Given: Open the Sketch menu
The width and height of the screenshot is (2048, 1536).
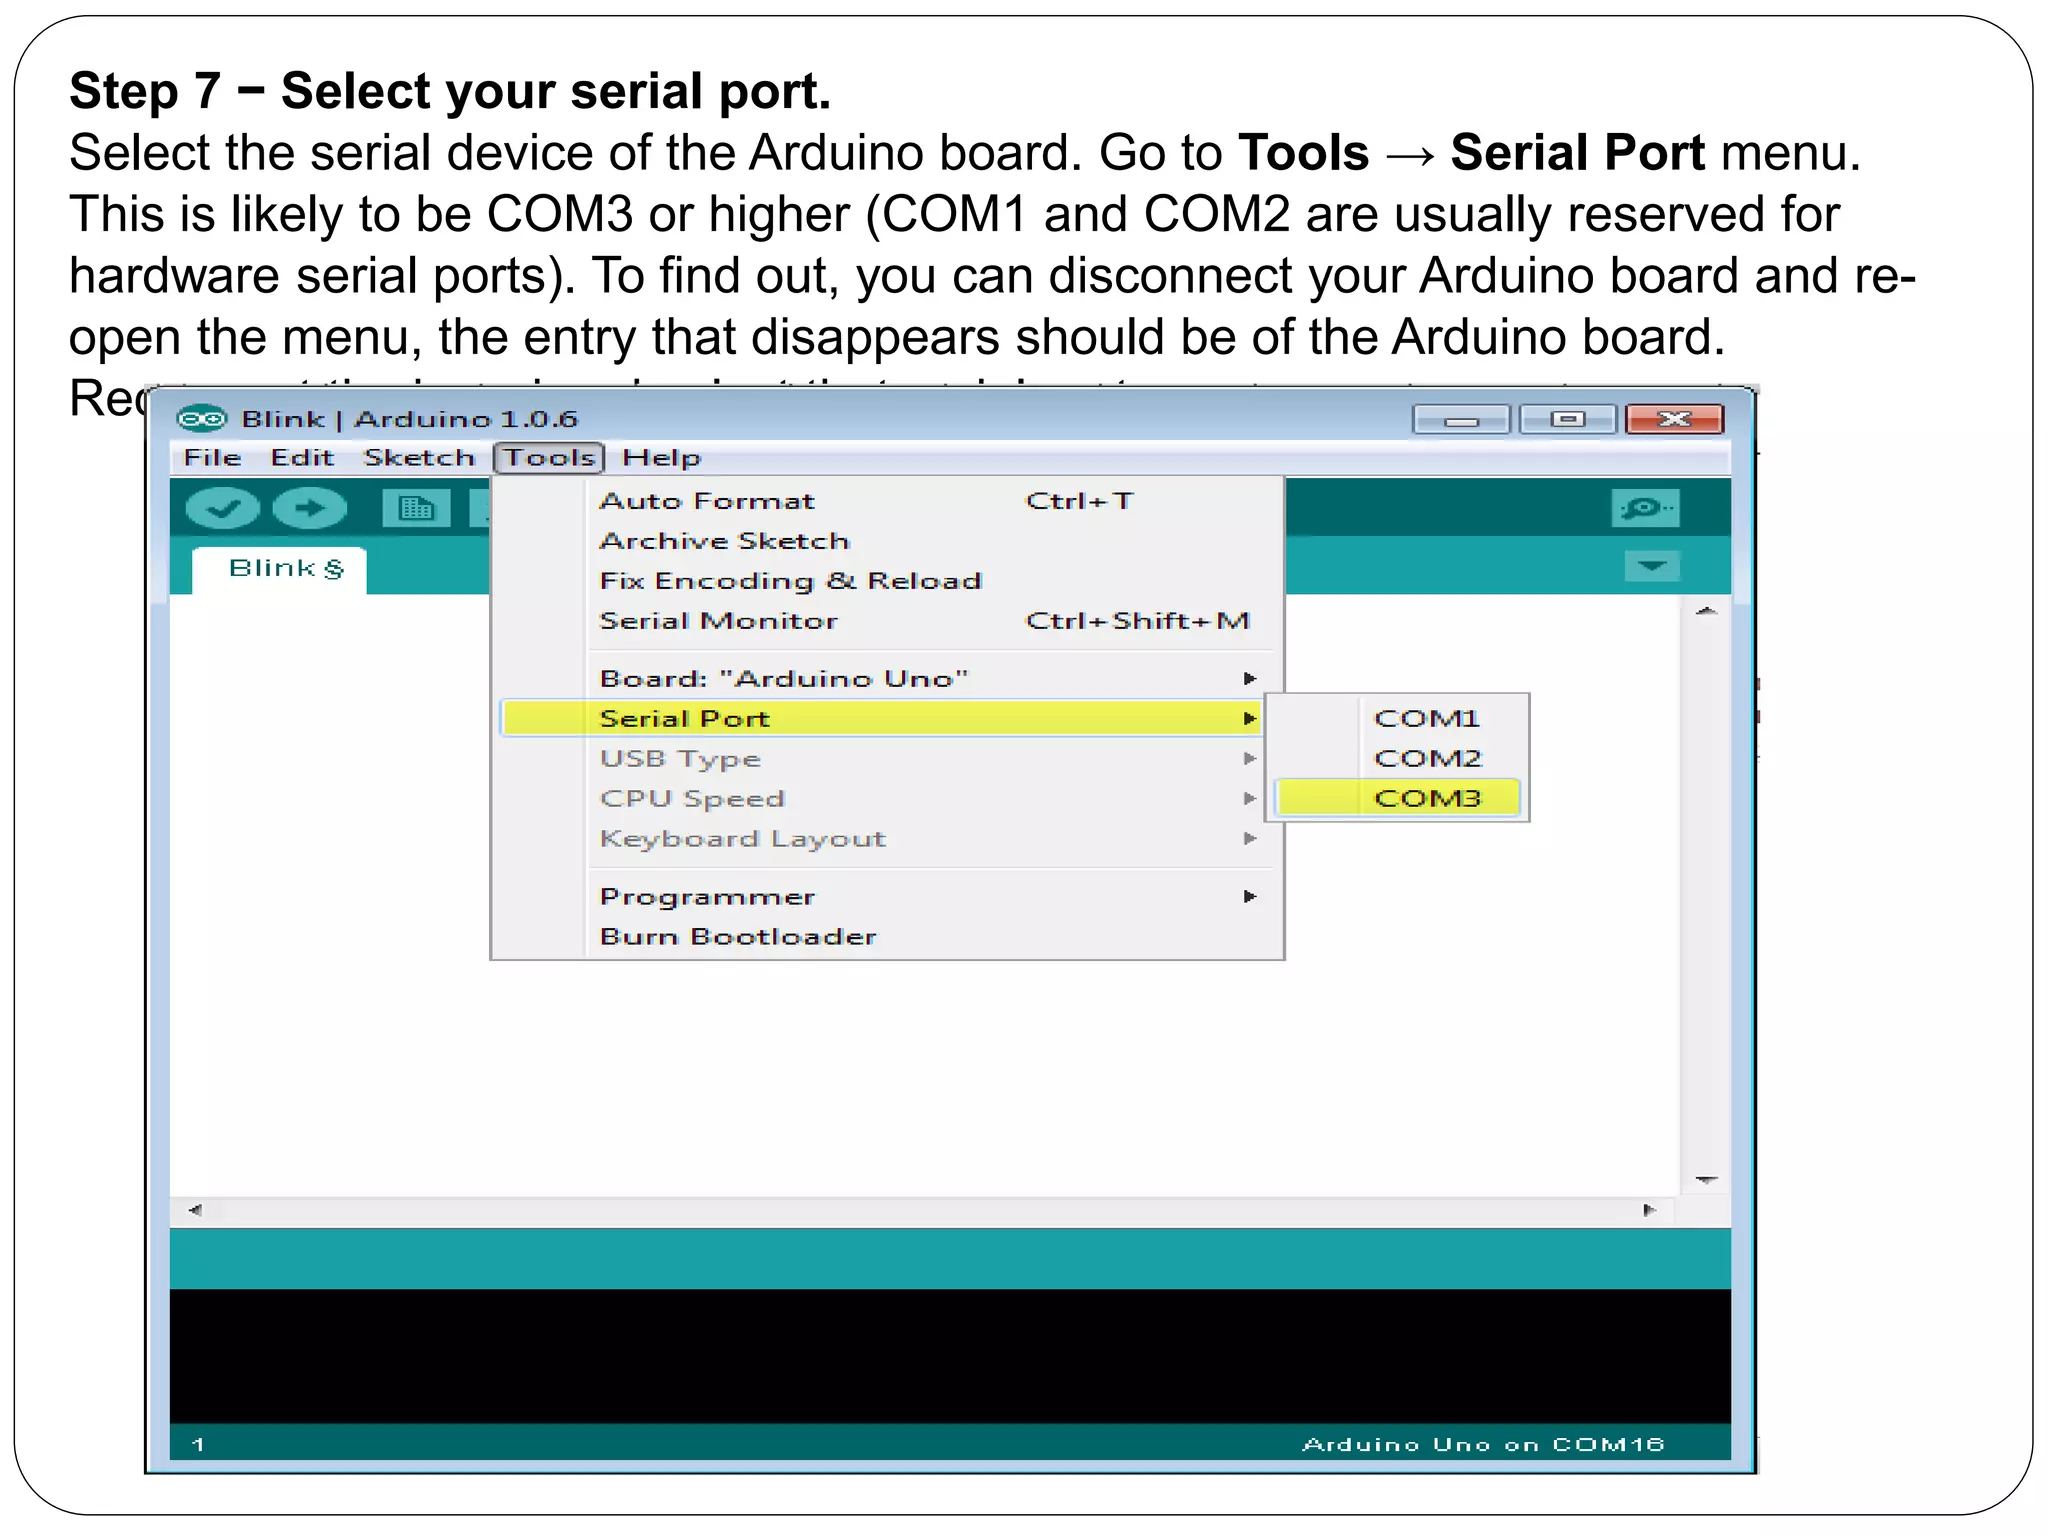Looking at the screenshot, I should pos(419,458).
